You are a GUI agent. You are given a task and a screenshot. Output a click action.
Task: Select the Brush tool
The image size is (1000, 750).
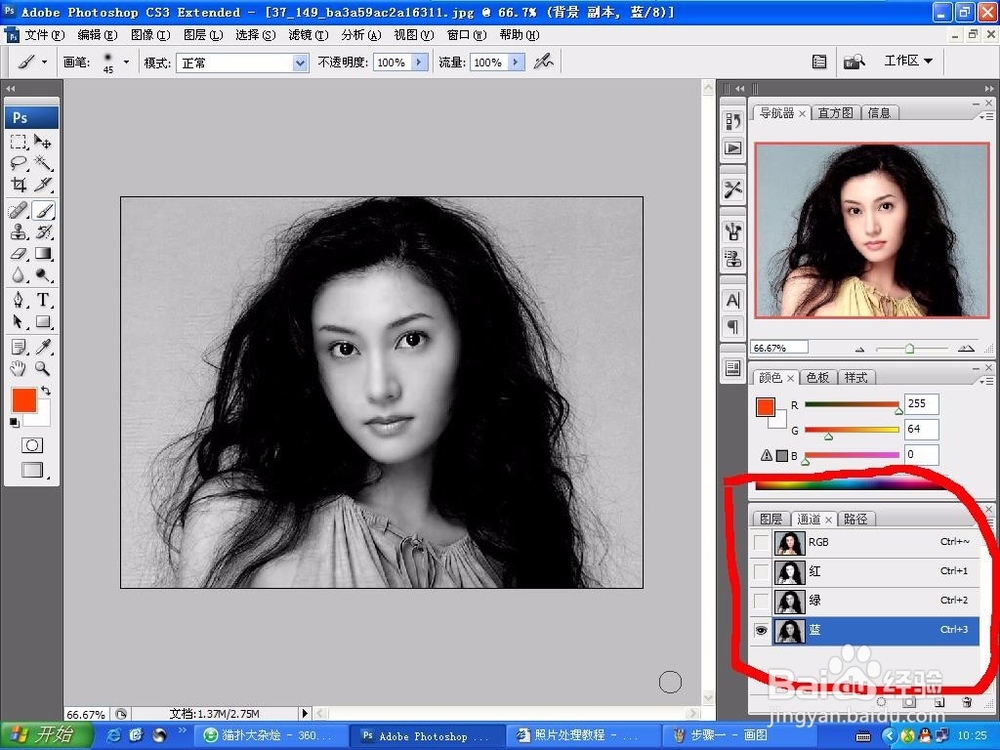coord(40,209)
